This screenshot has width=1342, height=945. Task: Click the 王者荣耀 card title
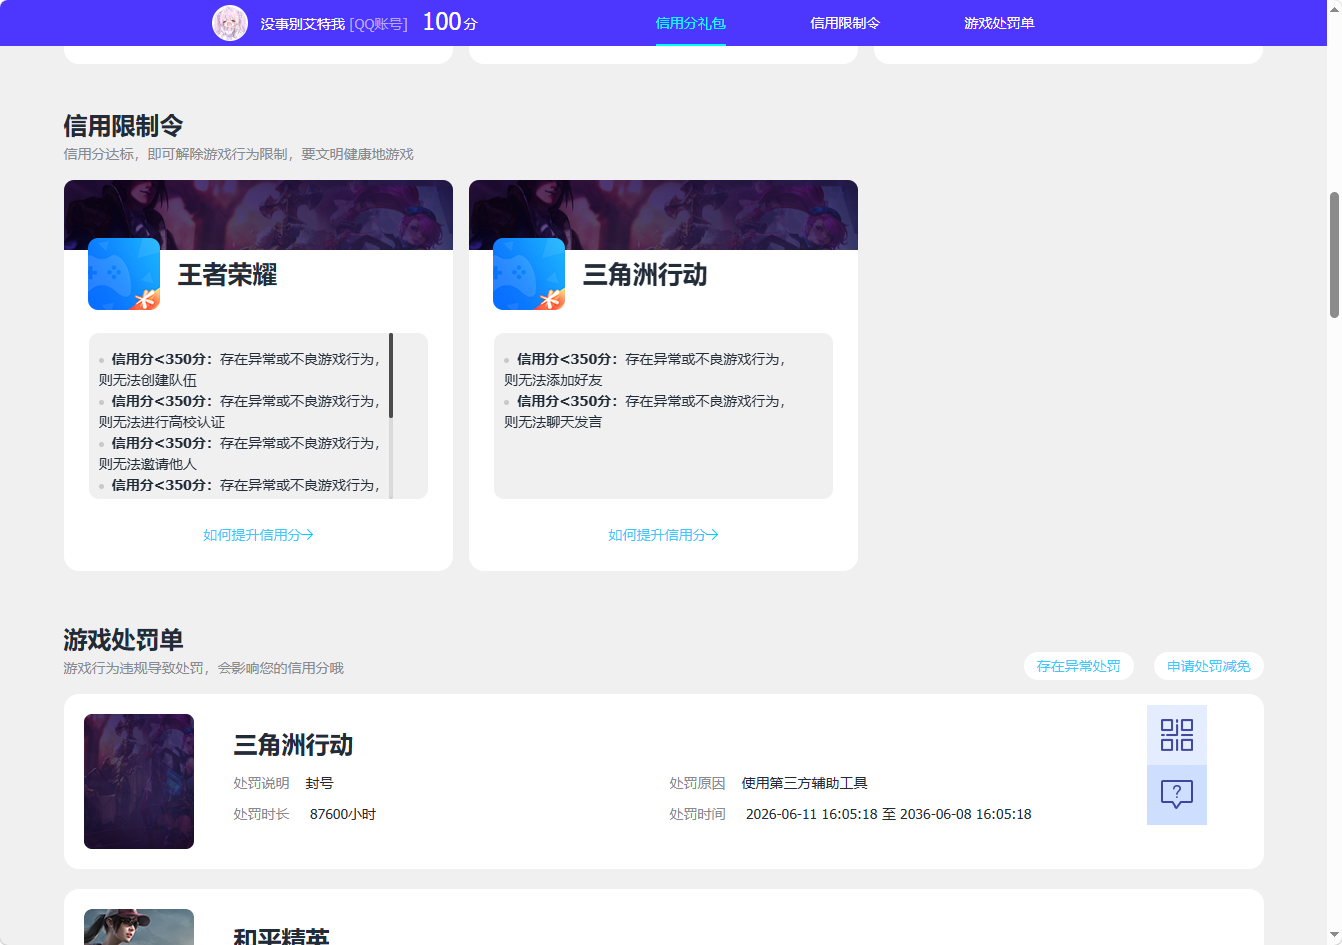[x=228, y=275]
